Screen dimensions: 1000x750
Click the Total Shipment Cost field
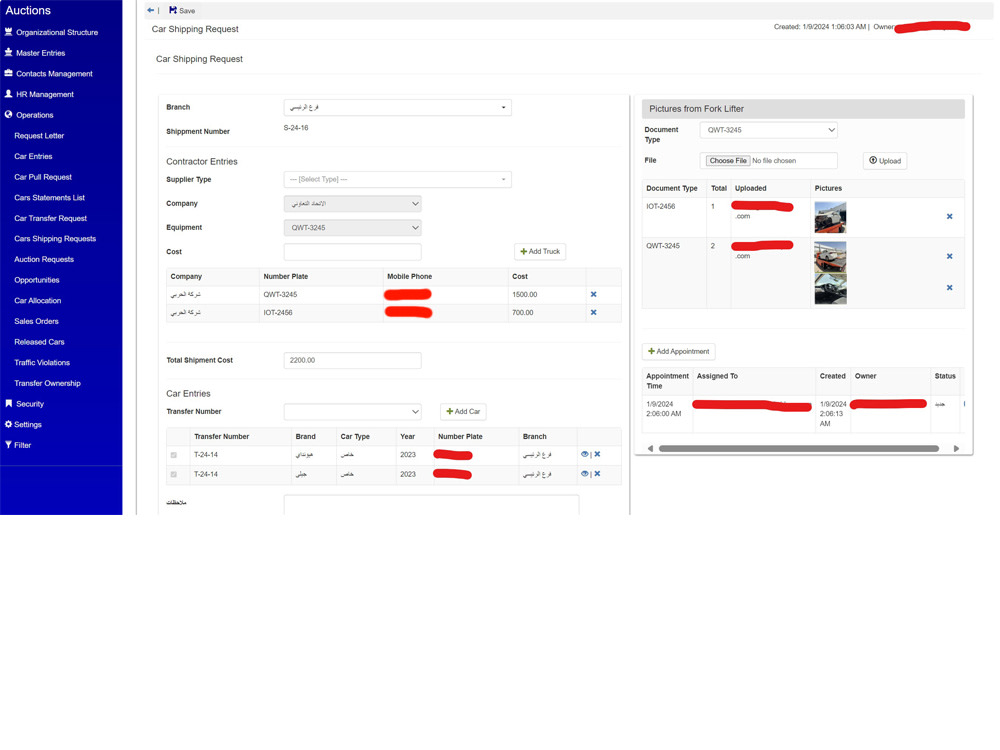click(x=352, y=360)
